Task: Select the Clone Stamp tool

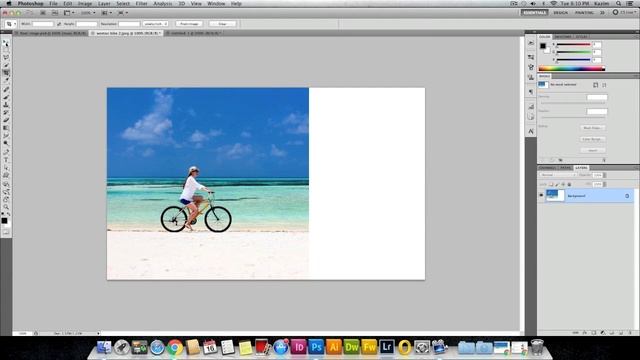Action: click(x=6, y=105)
